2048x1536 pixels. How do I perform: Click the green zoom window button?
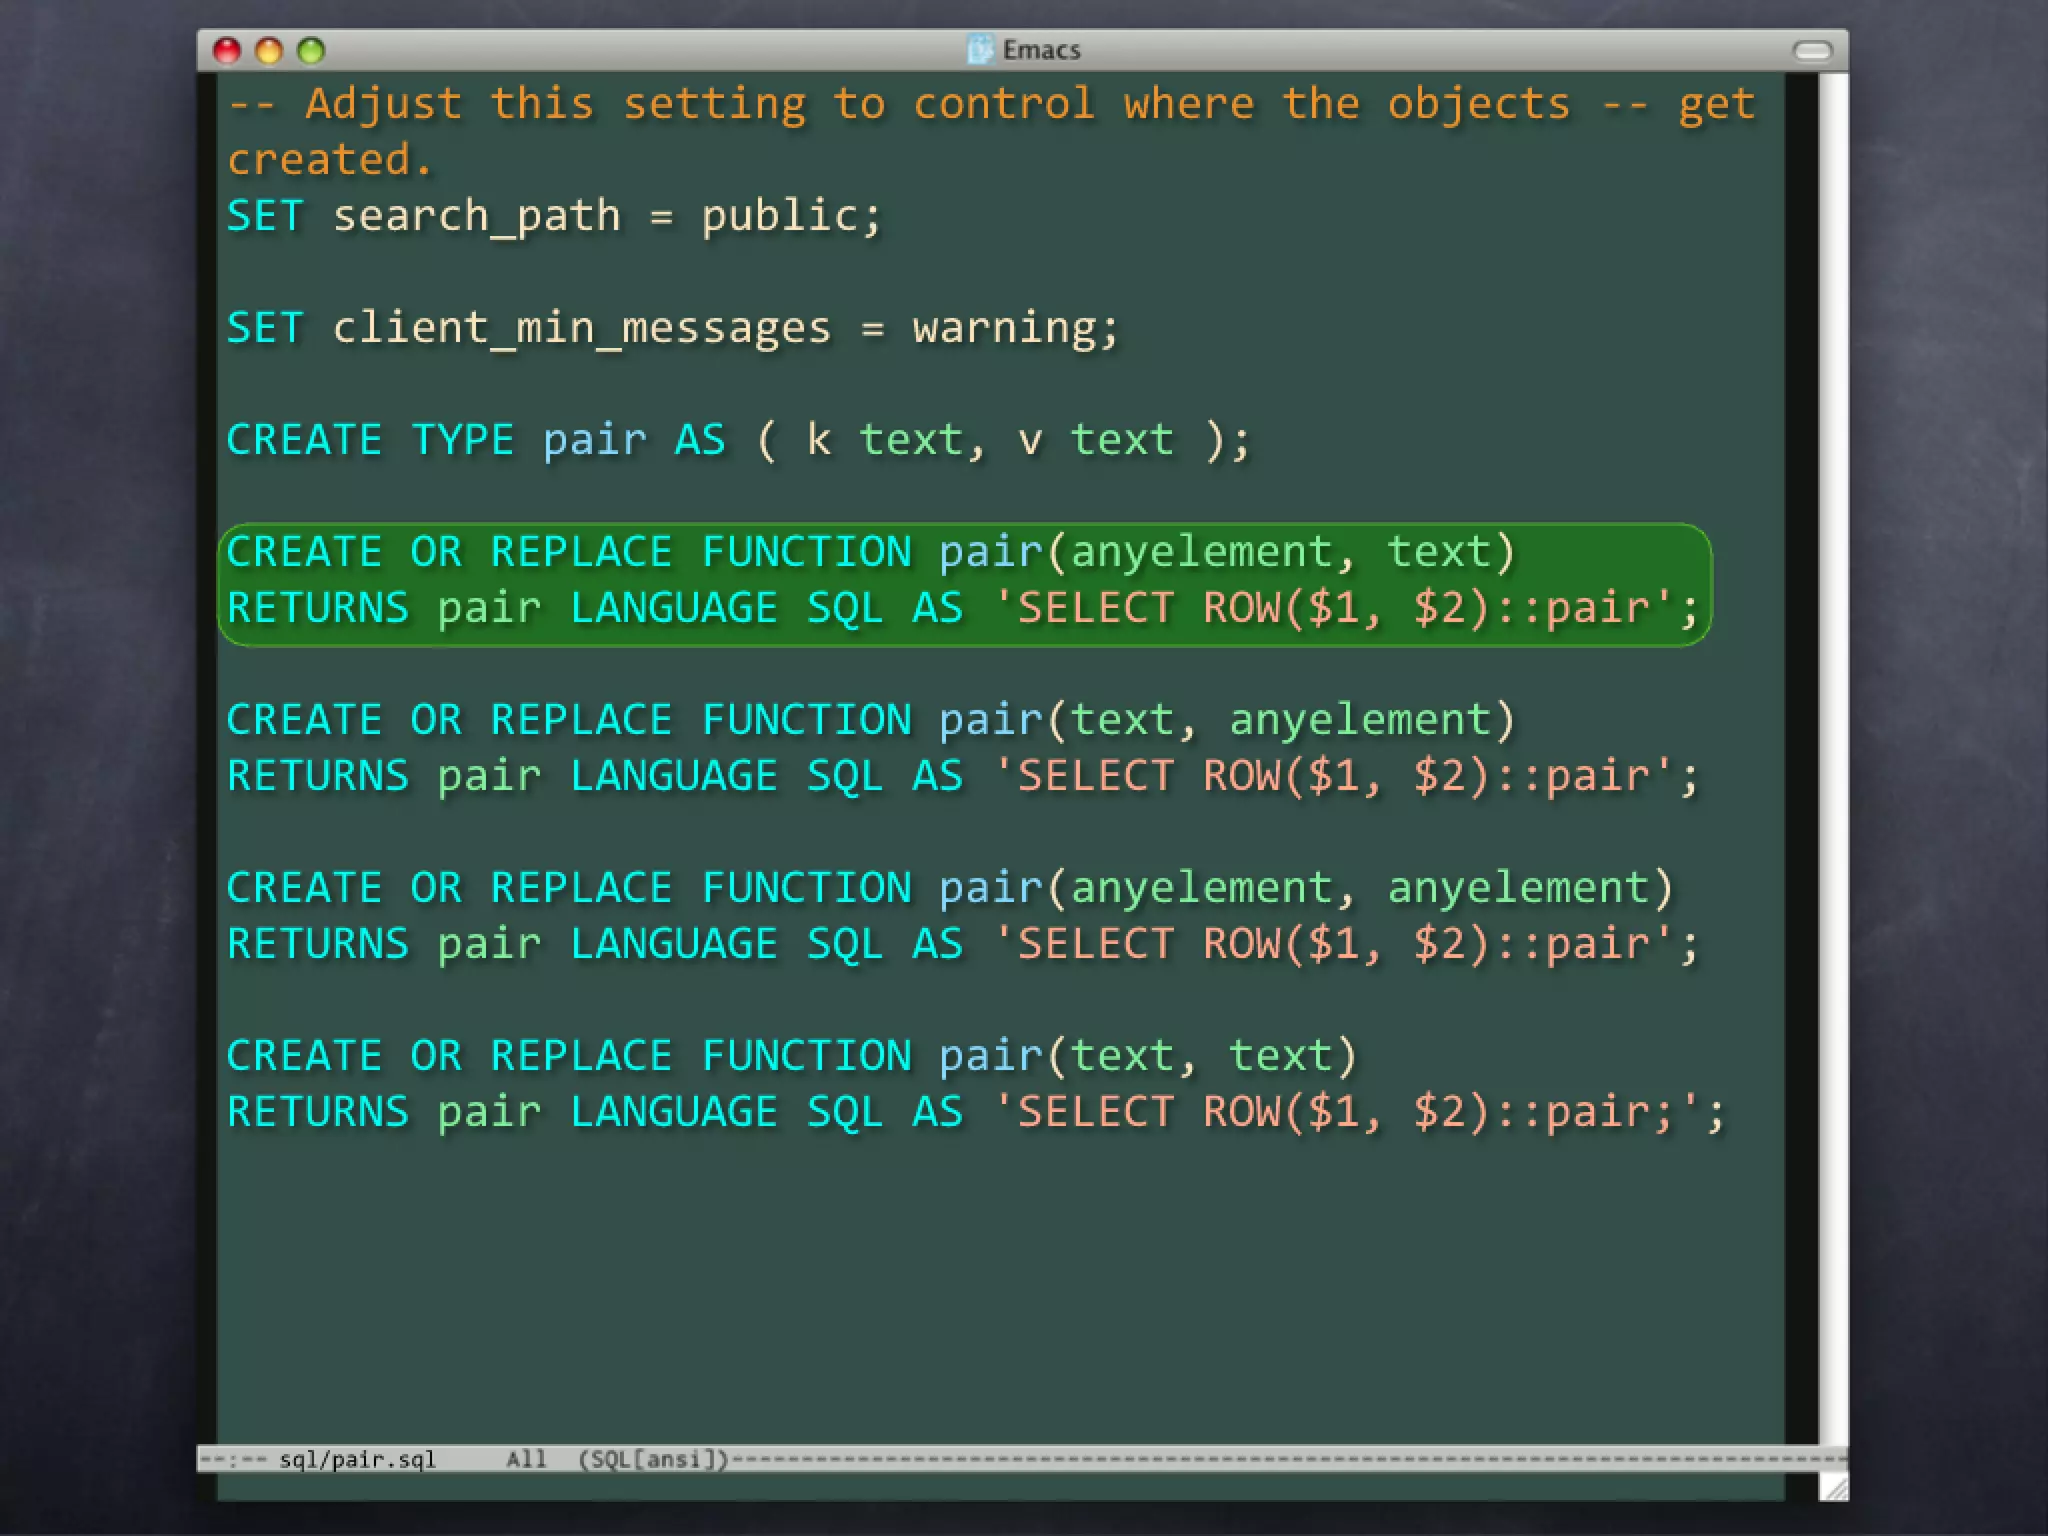(x=311, y=50)
